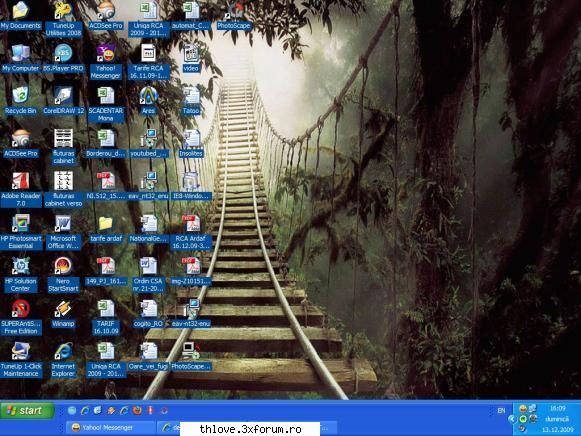Open the Insolites document icon
The height and width of the screenshot is (436, 581).
pyautogui.click(x=191, y=143)
